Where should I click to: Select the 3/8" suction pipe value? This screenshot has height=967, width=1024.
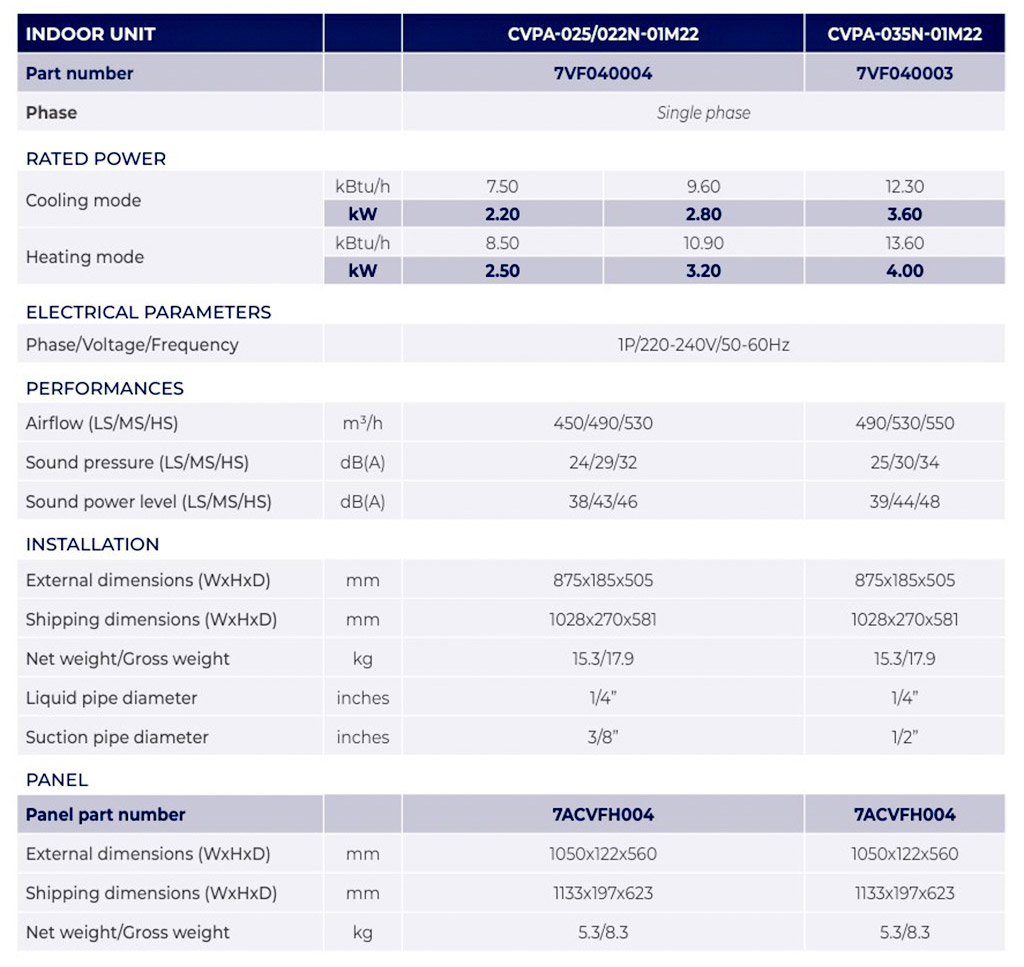click(x=602, y=737)
